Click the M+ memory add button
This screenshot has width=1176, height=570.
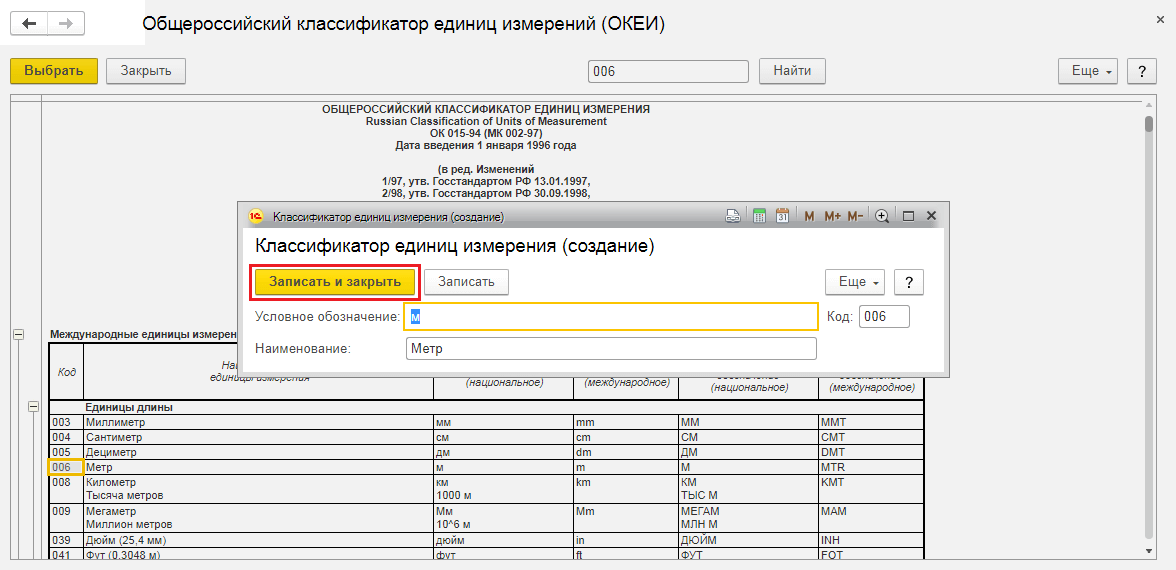click(x=832, y=216)
